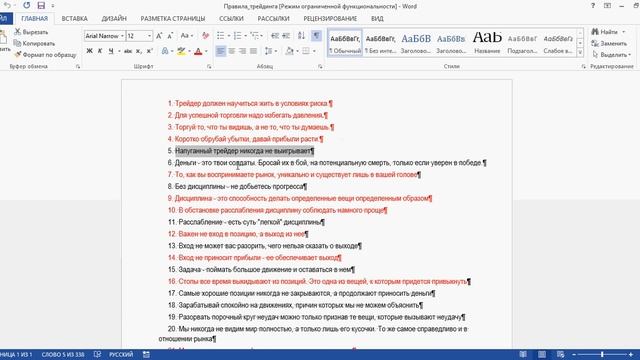Click the Undo arrow in quick access toolbar

7,5
